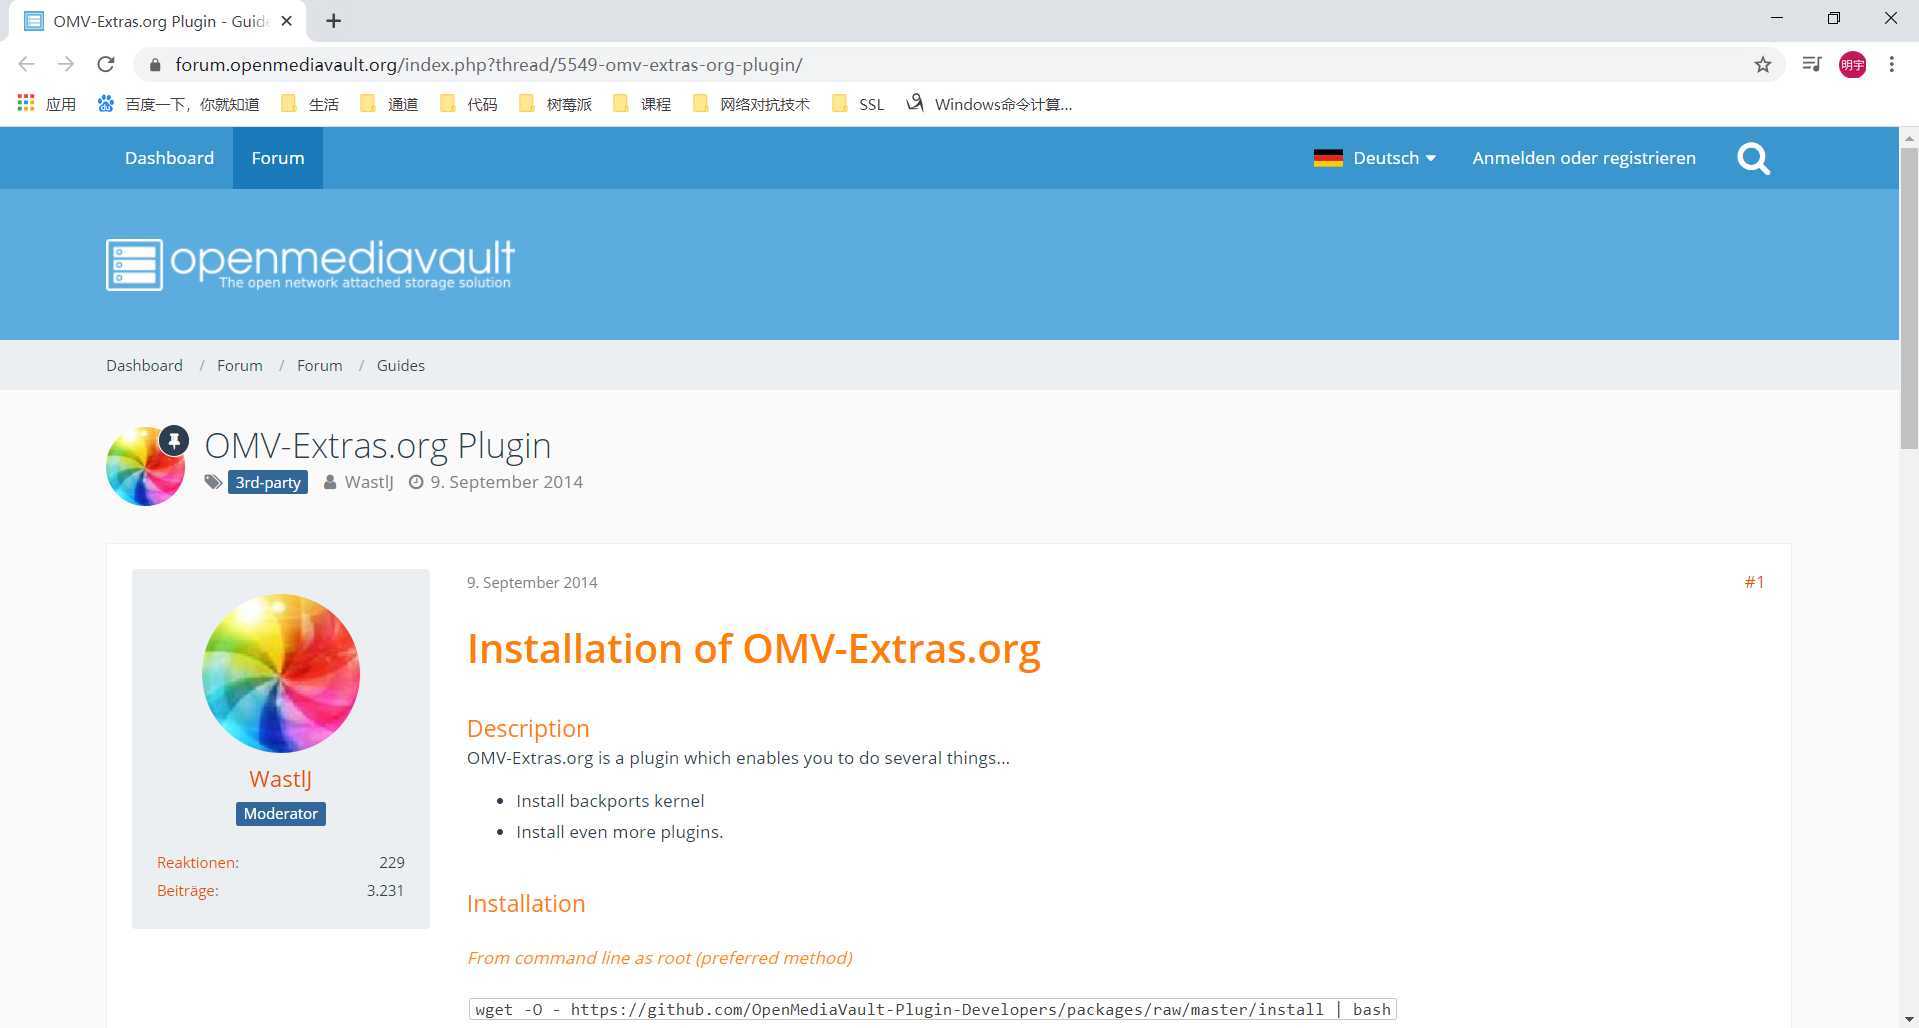
Task: Click the German flag icon
Action: pyautogui.click(x=1328, y=158)
